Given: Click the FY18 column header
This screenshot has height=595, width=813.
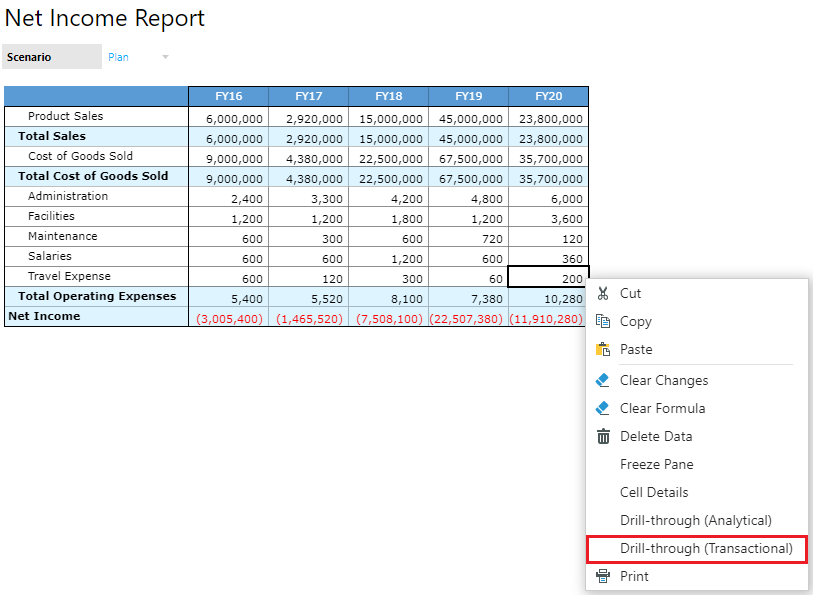Looking at the screenshot, I should click(388, 96).
